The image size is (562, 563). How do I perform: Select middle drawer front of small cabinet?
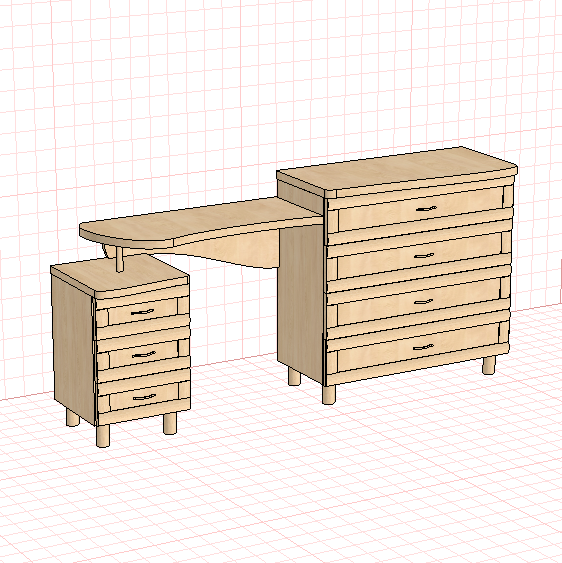point(144,354)
